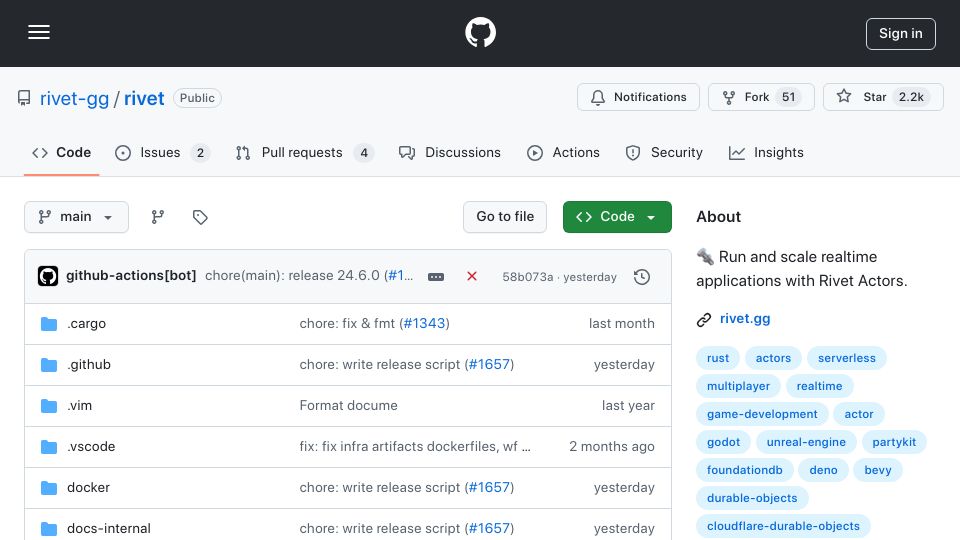Viewport: 960px width, 540px height.
Task: Select the partykit topic tag
Action: pos(894,443)
